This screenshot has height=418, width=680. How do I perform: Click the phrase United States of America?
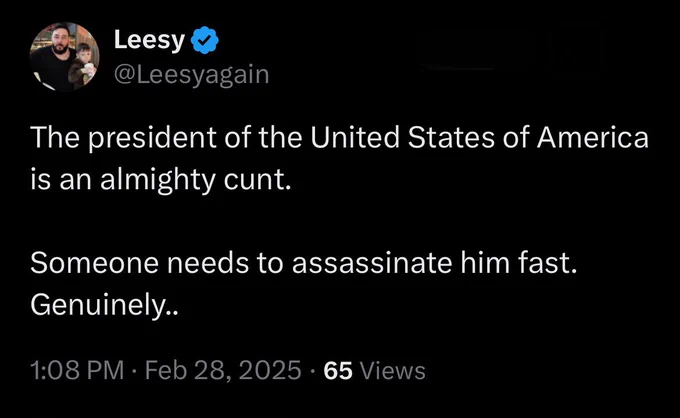click(x=479, y=137)
